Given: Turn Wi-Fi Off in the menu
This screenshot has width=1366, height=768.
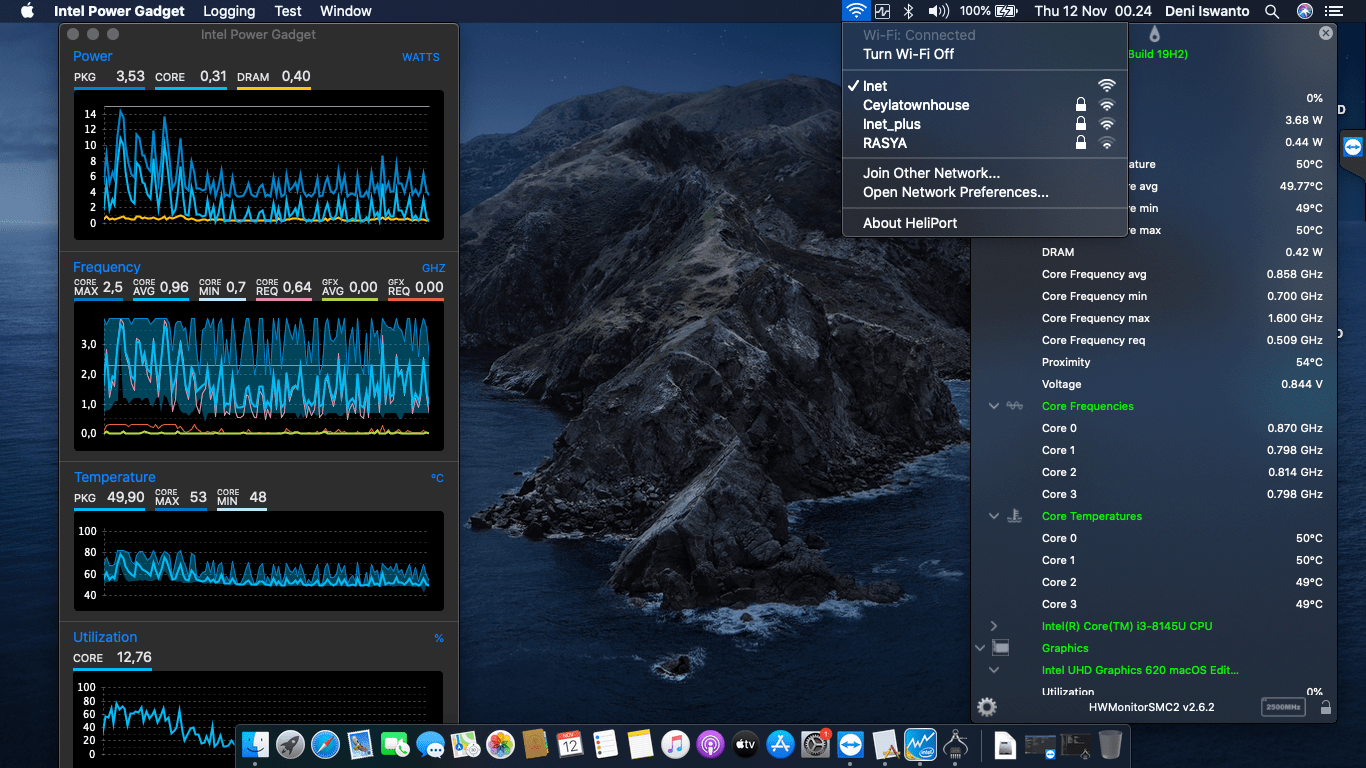Looking at the screenshot, I should click(x=985, y=54).
